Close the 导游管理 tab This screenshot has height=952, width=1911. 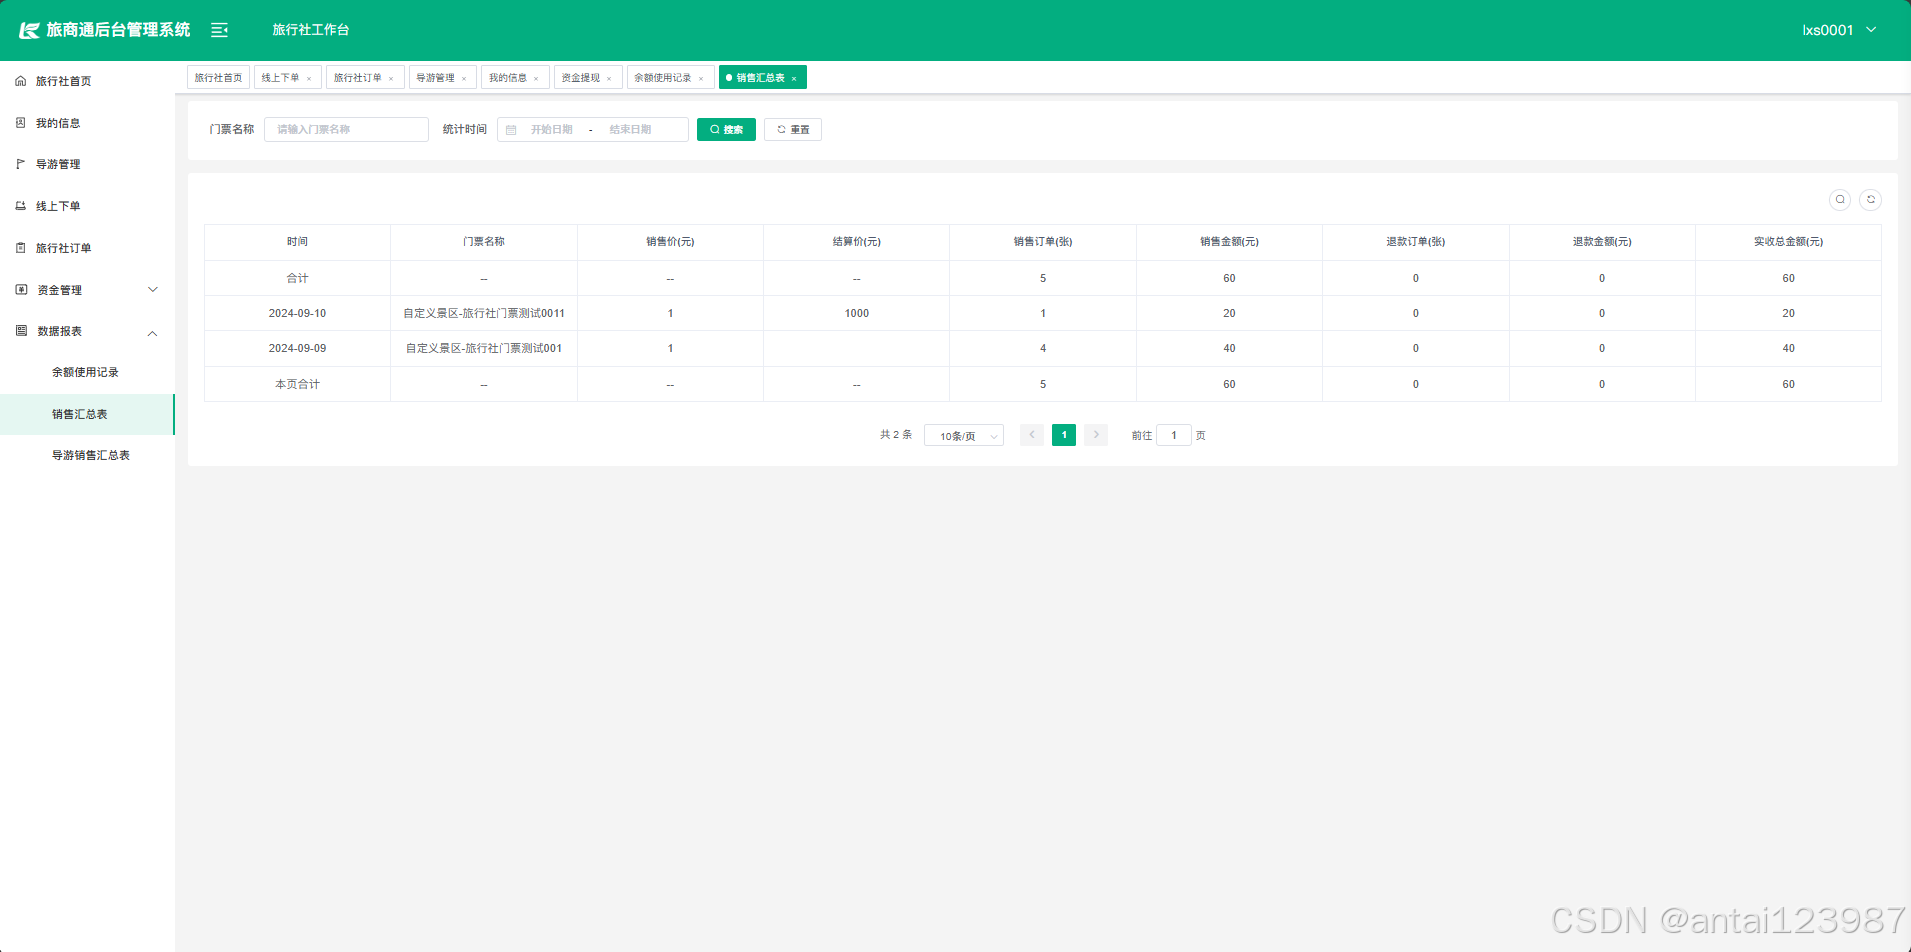pyautogui.click(x=464, y=78)
